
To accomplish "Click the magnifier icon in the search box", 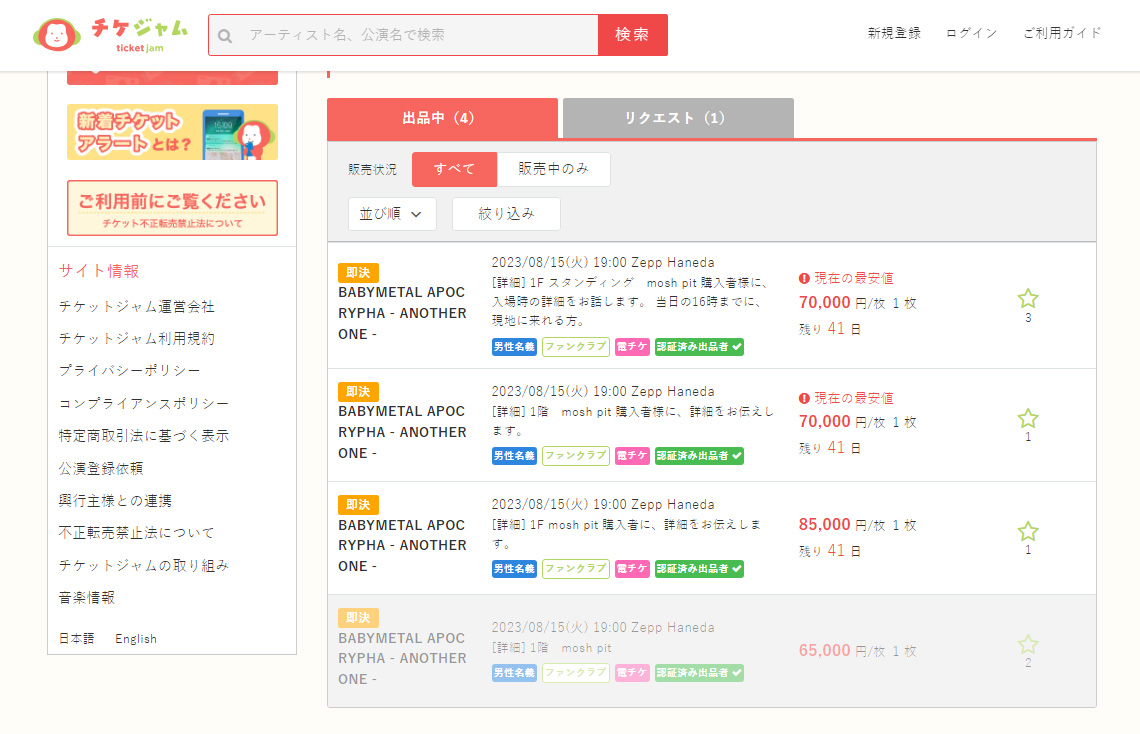I will coord(225,36).
